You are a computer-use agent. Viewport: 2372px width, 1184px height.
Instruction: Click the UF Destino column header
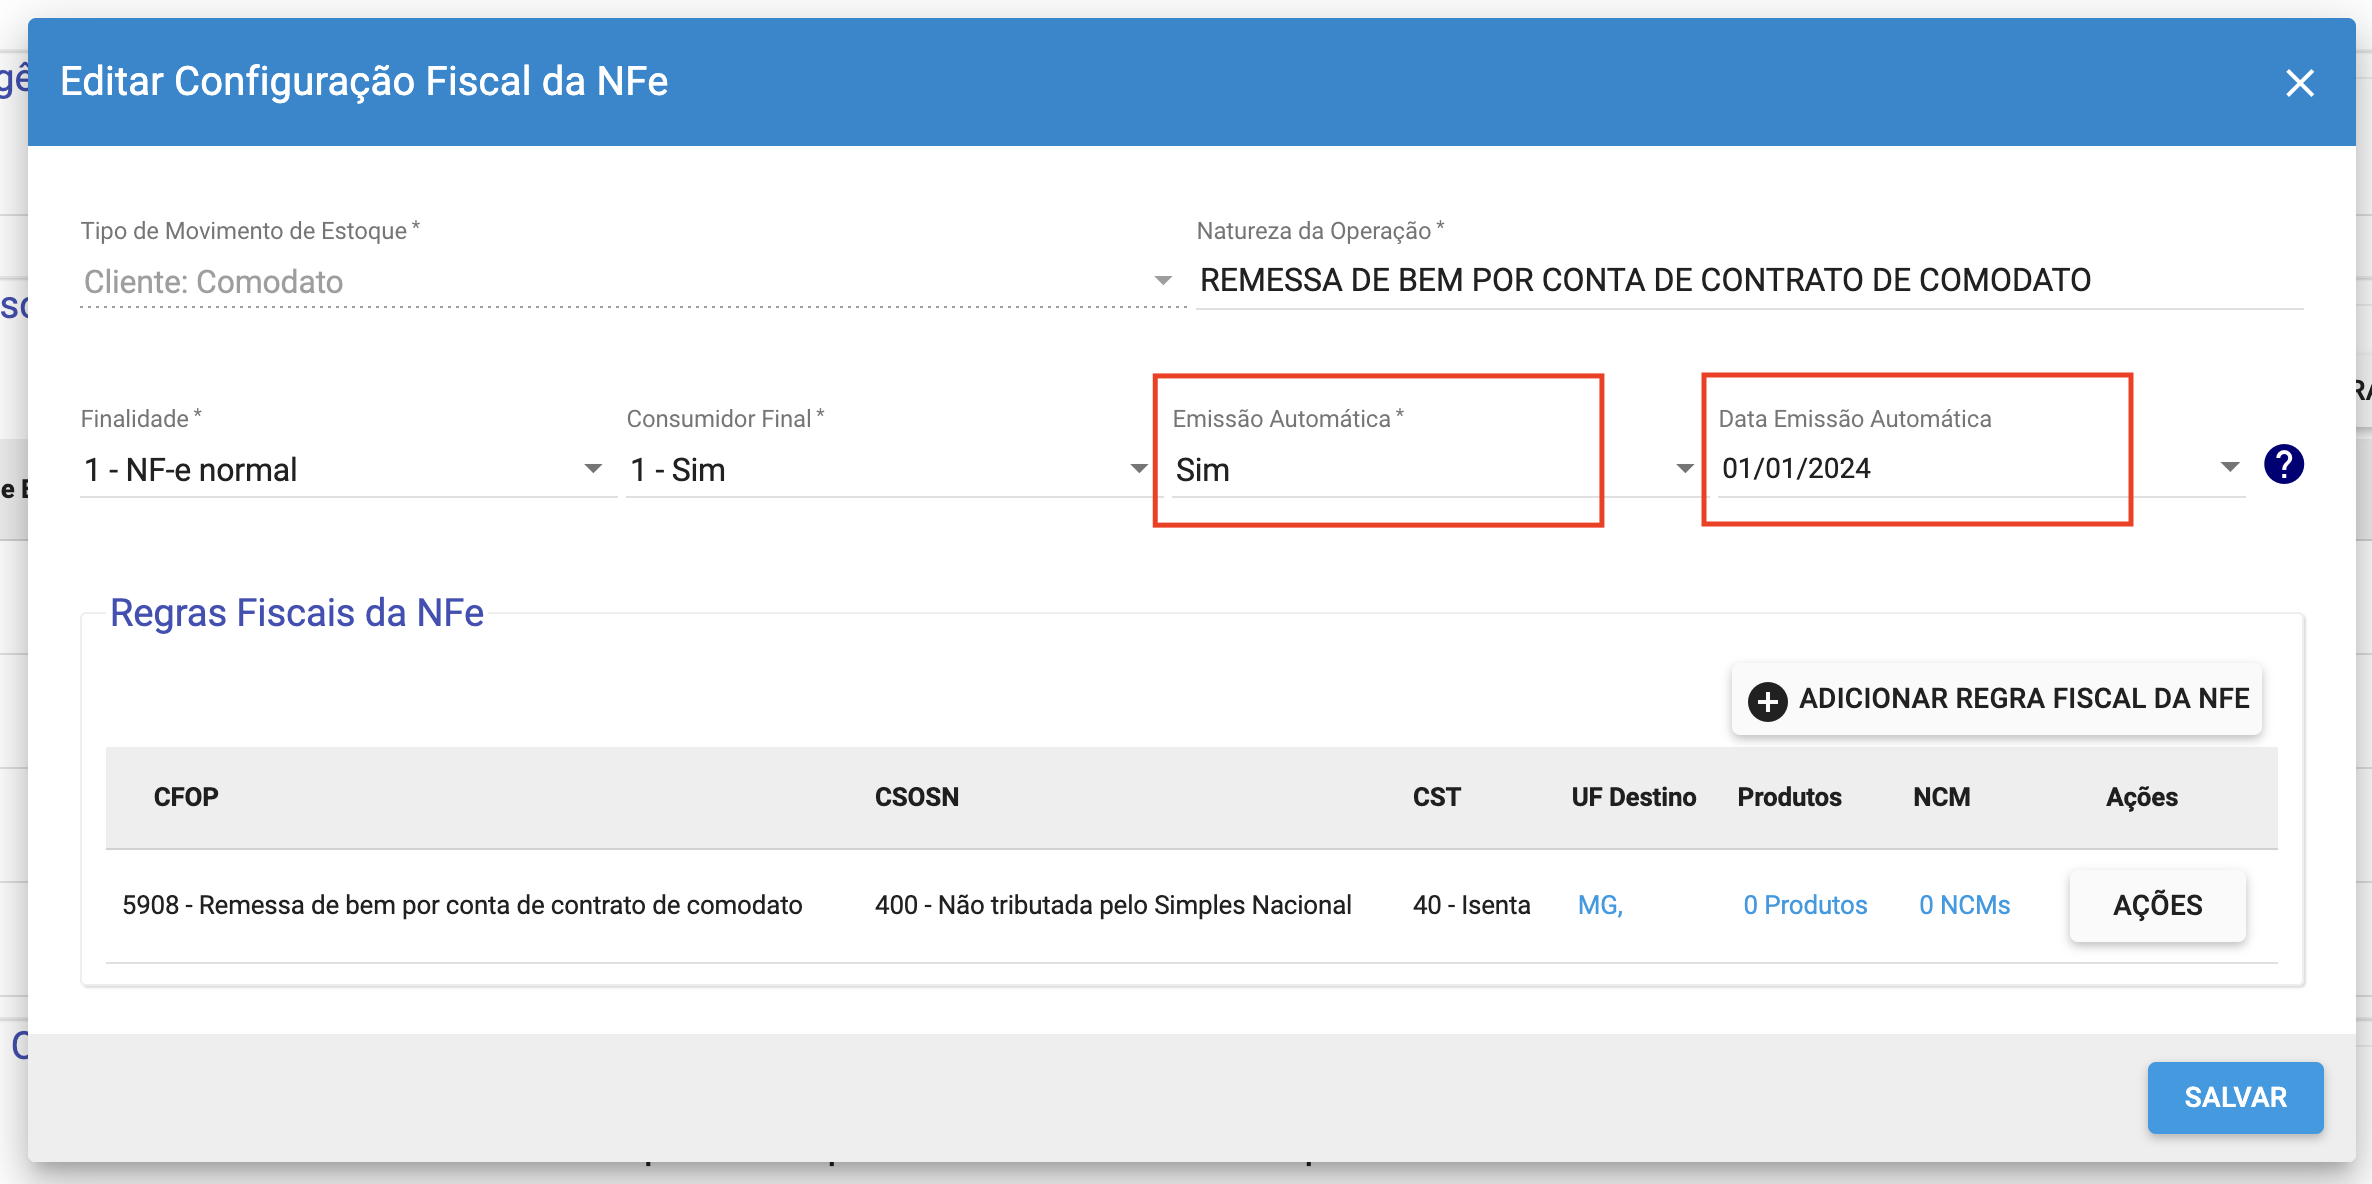click(1634, 797)
